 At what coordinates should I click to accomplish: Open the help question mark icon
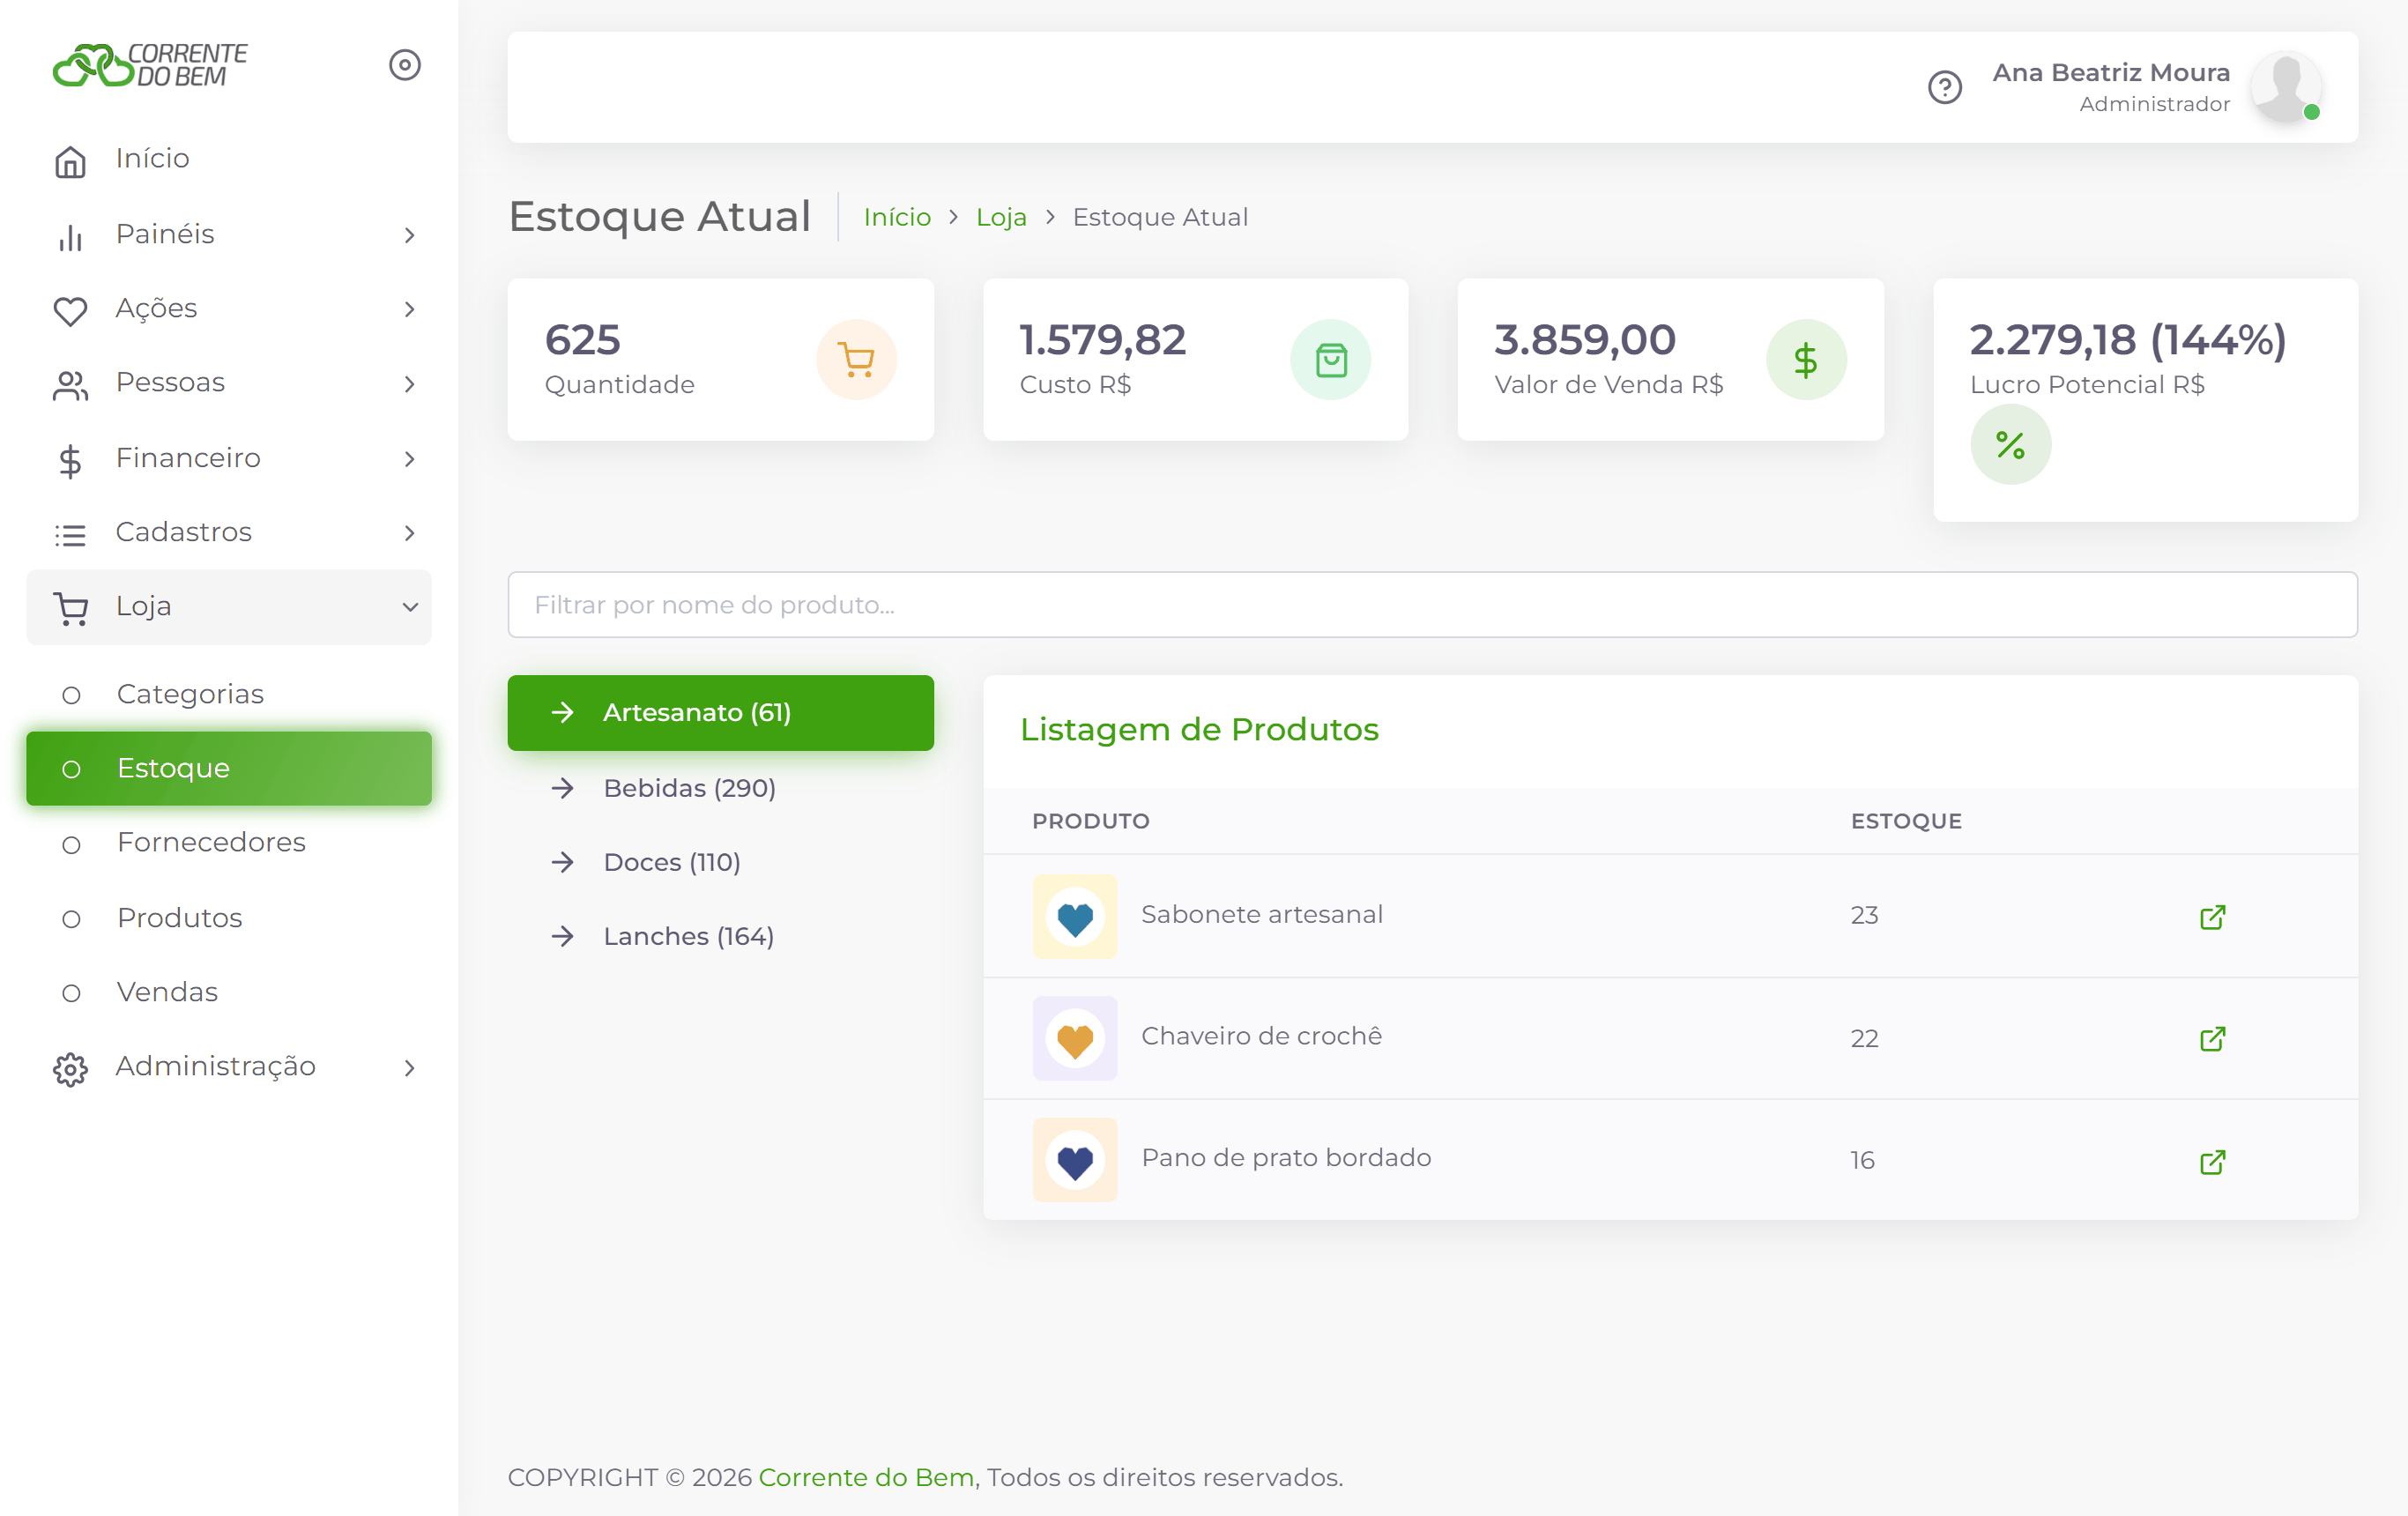pos(1944,87)
